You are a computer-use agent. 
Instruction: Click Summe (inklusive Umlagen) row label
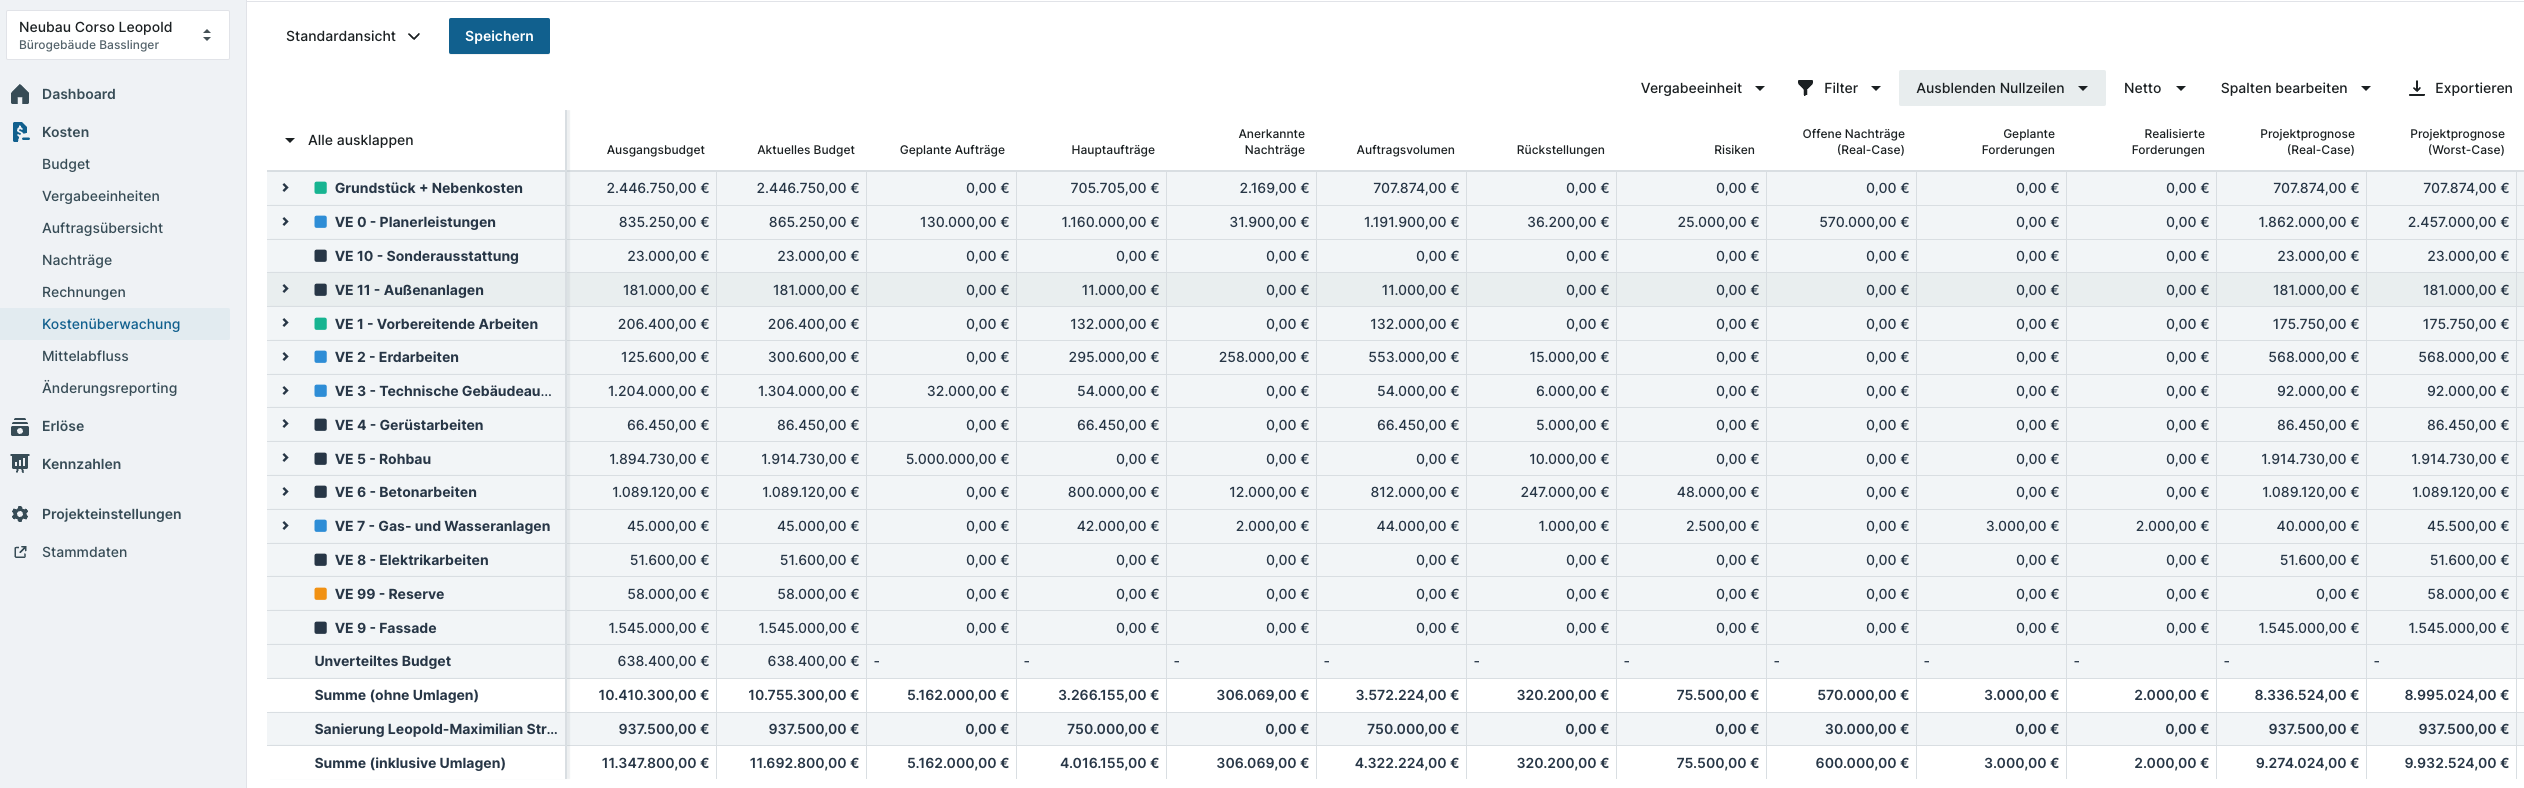pos(410,763)
